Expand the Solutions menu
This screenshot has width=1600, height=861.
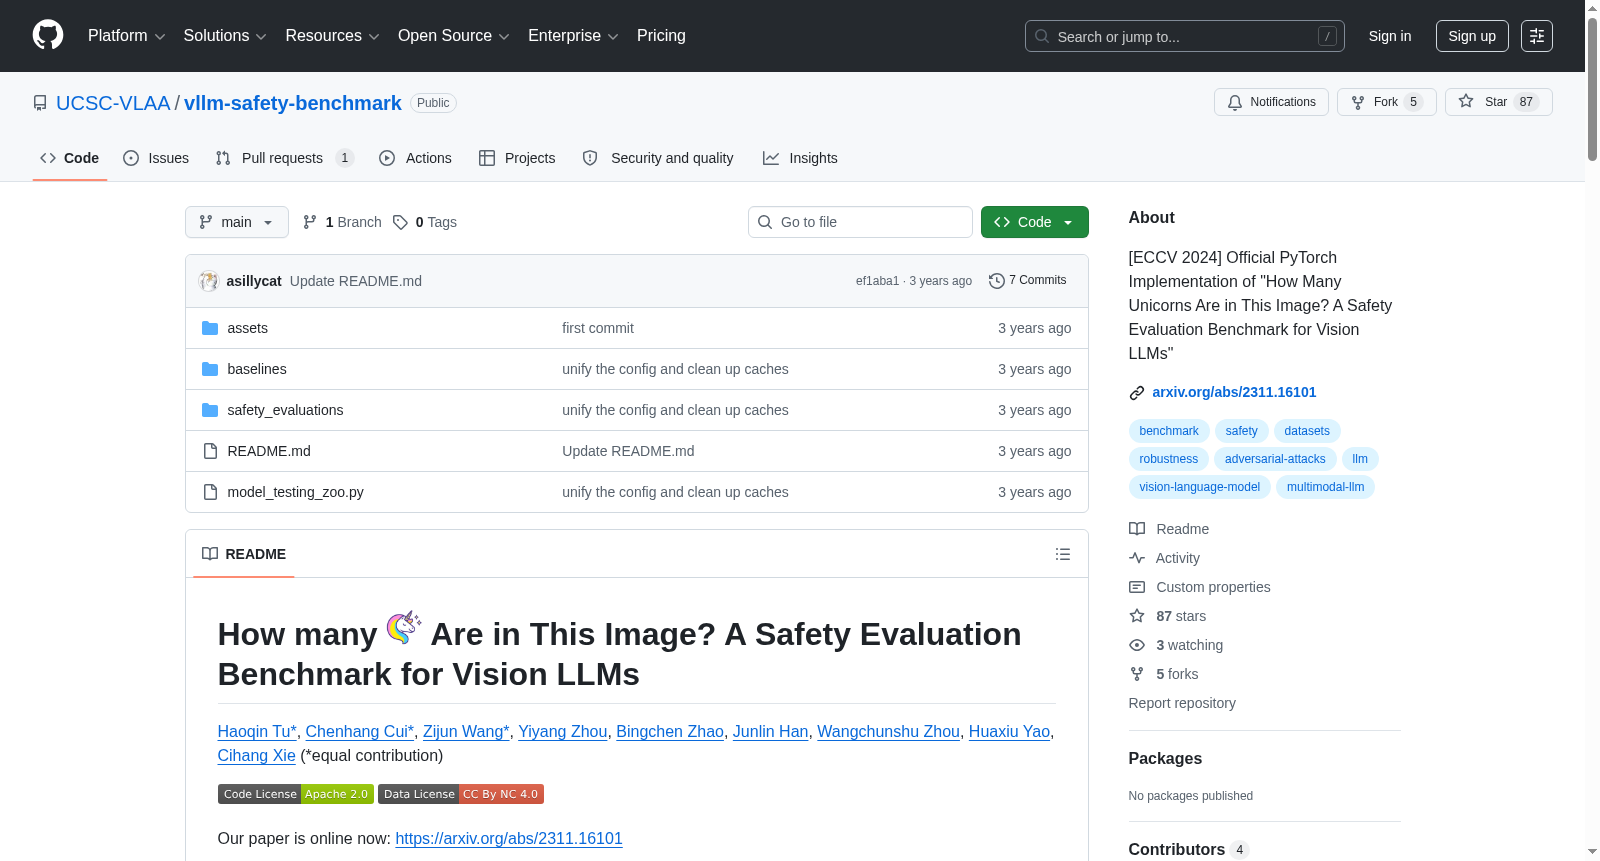coord(225,36)
